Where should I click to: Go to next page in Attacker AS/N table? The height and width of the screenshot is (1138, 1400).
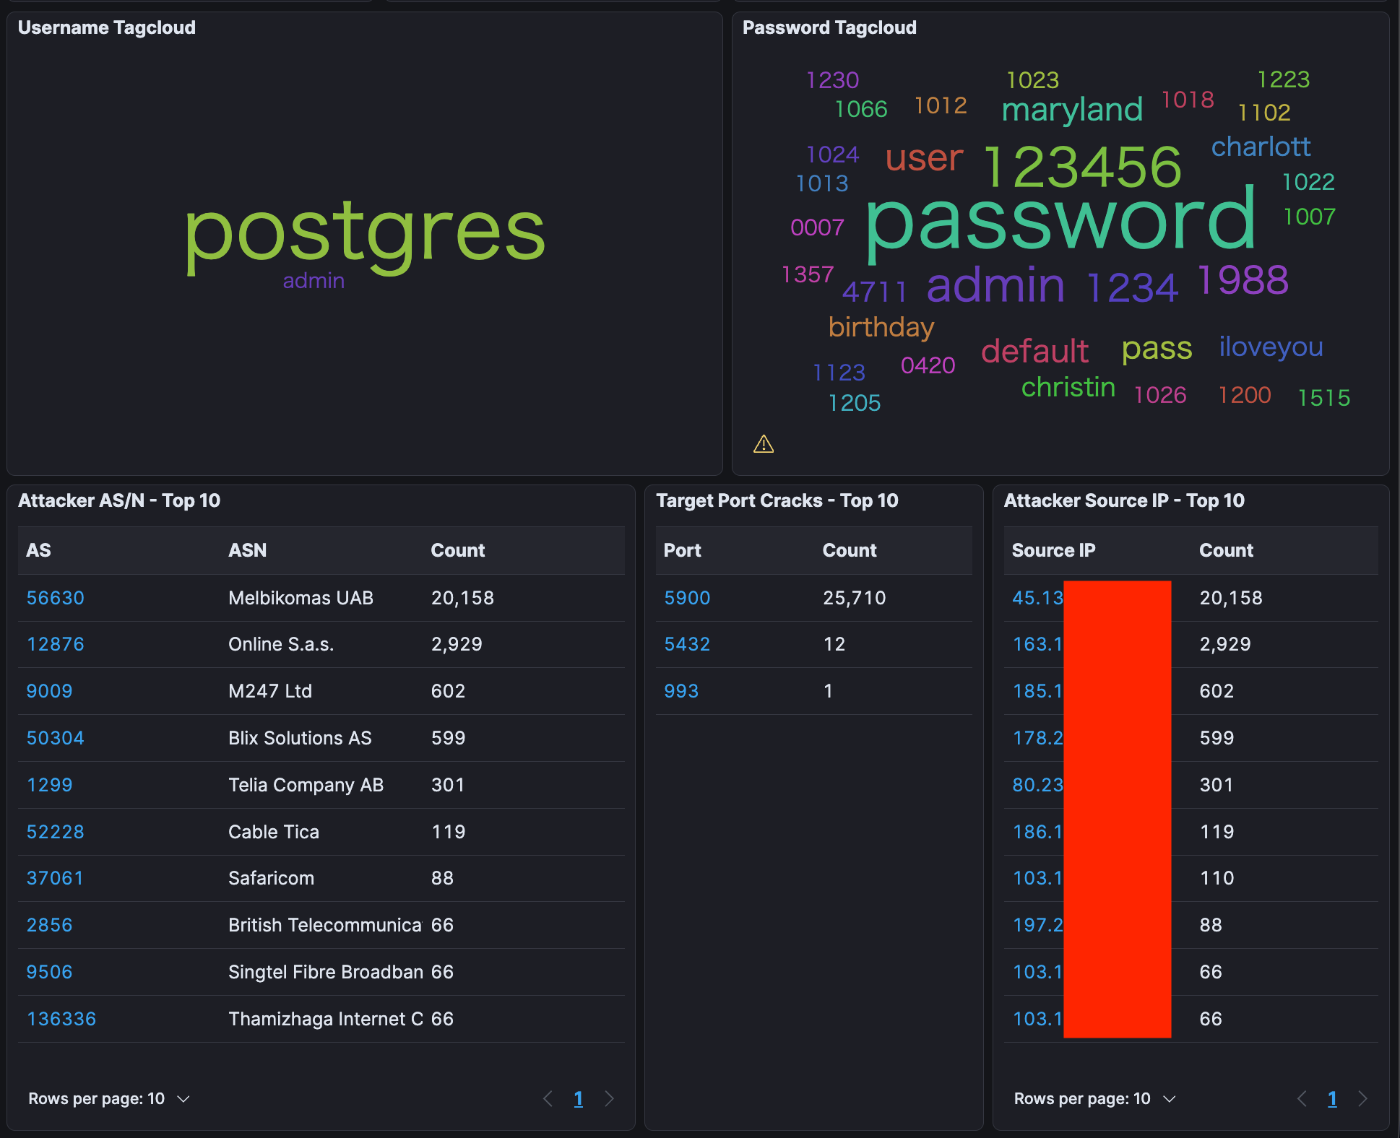(610, 1098)
